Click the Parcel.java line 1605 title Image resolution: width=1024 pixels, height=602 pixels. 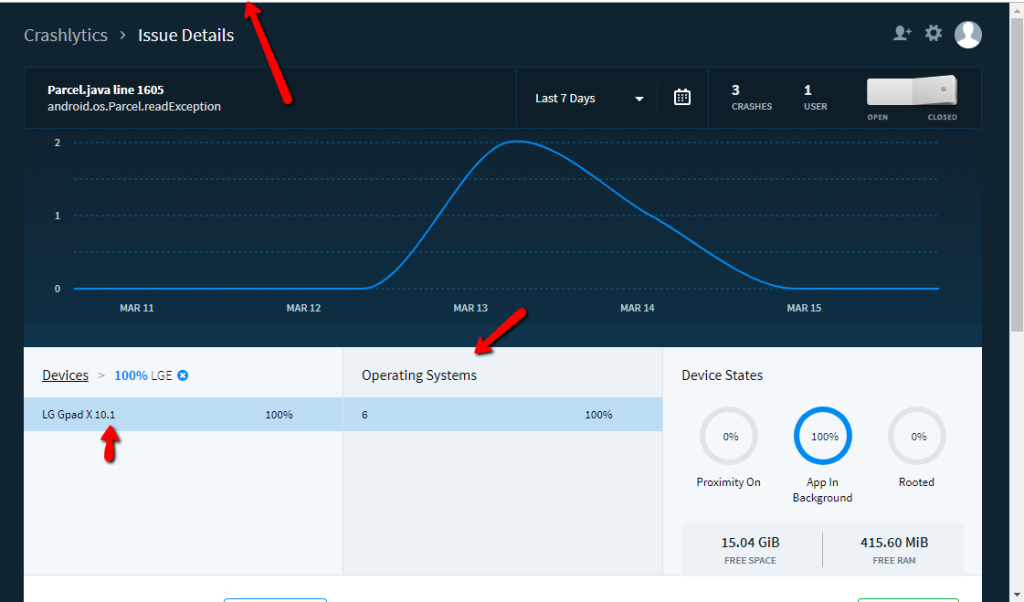(106, 90)
